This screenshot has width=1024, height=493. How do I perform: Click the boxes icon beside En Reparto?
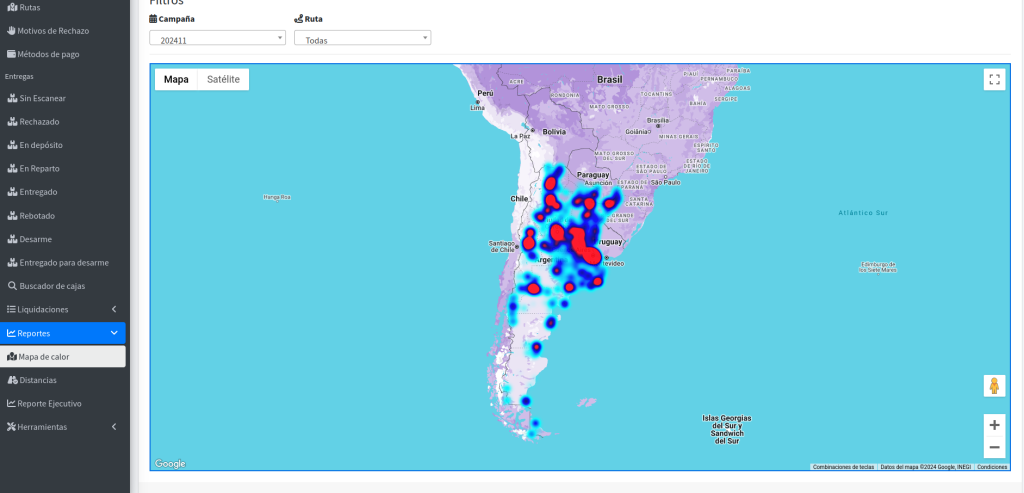pos(12,169)
